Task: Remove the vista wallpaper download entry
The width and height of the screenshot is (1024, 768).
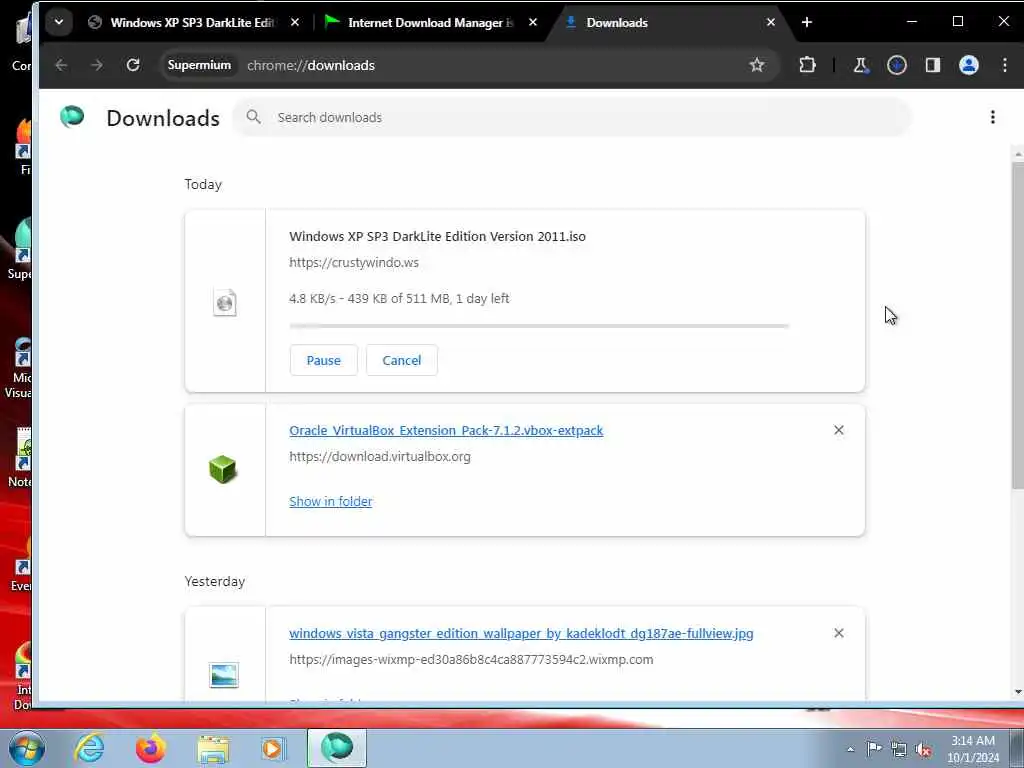Action: tap(839, 633)
